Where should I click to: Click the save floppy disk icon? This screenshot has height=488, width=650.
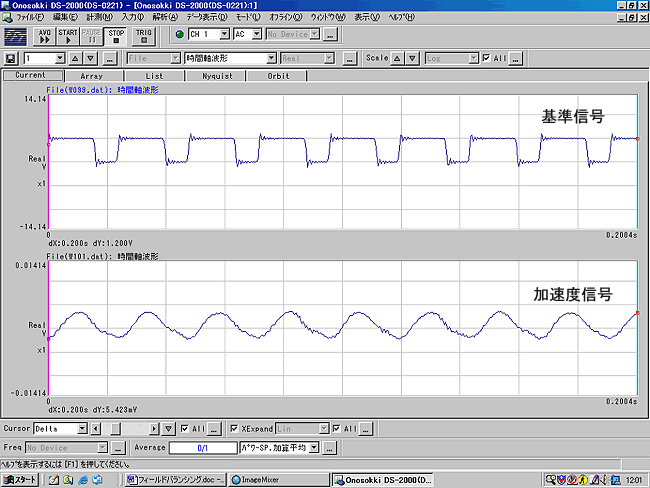tap(10, 58)
